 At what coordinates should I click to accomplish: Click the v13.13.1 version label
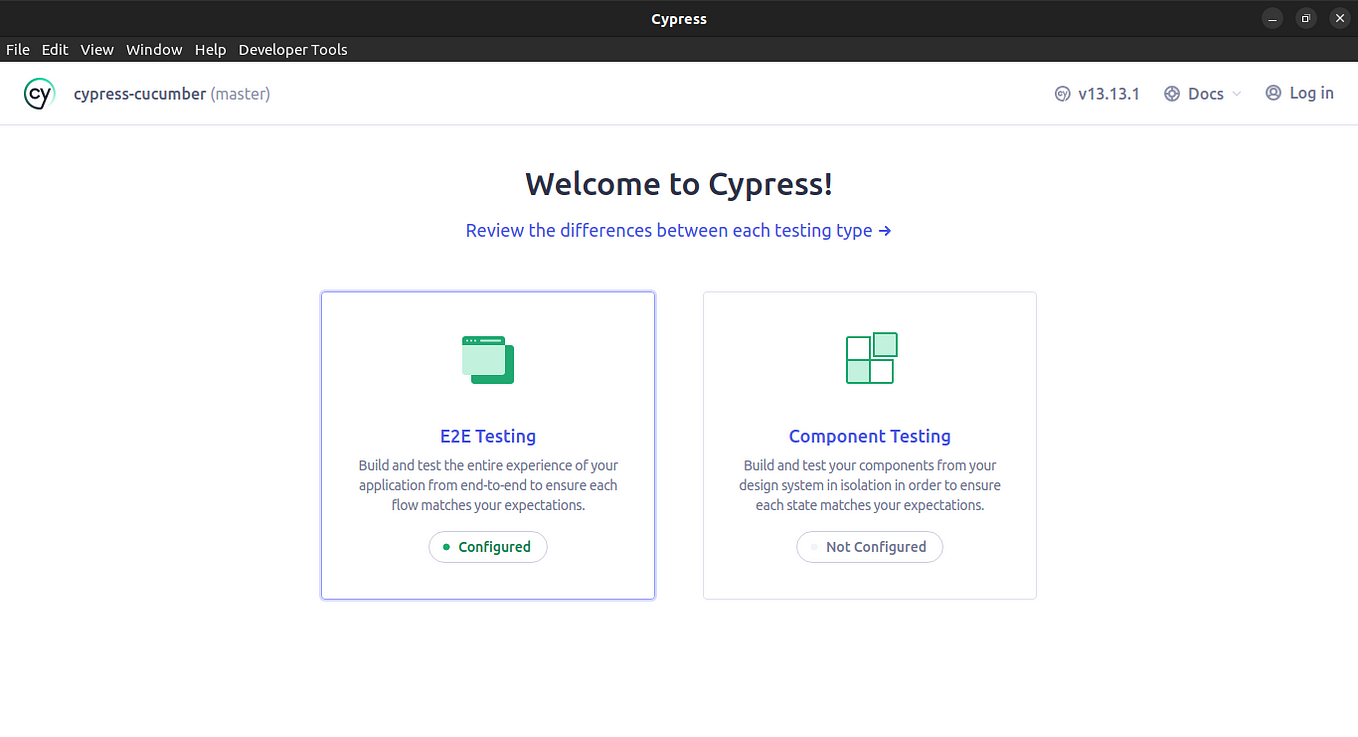[x=1108, y=94]
